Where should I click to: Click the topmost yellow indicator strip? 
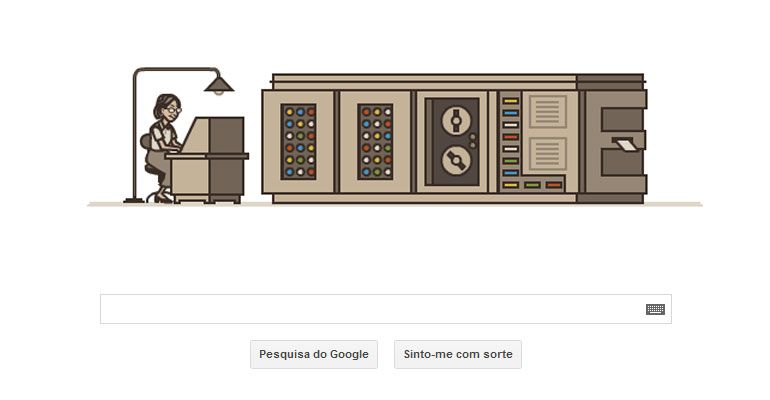click(511, 101)
